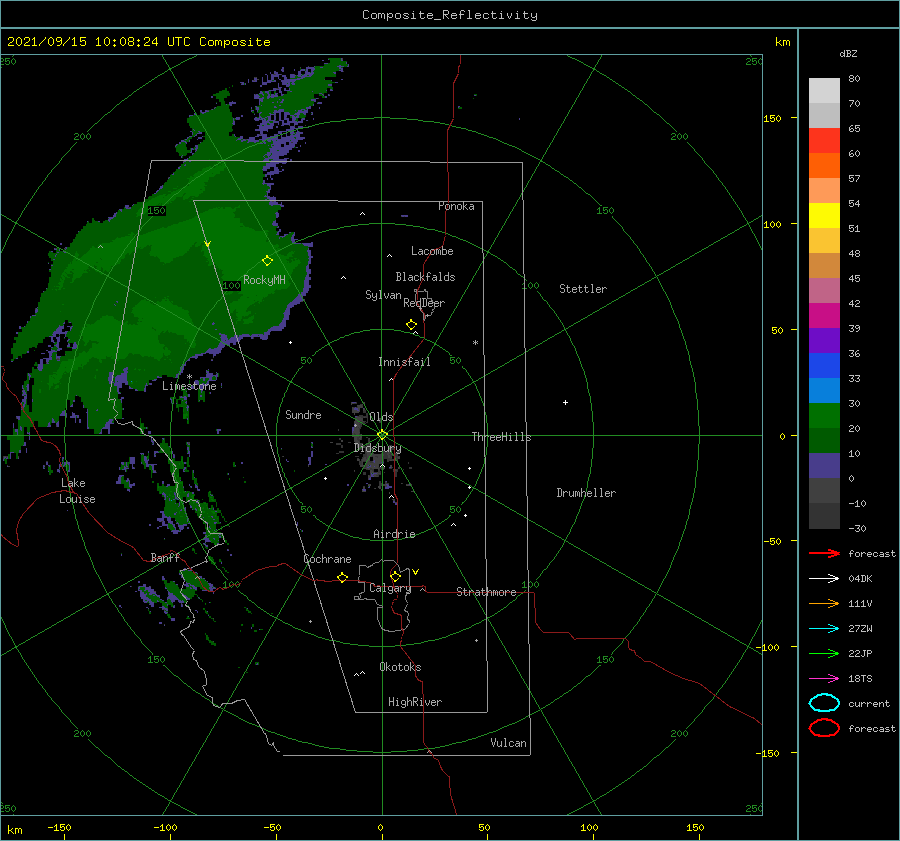Click the 18TS legend text

[x=860, y=679]
